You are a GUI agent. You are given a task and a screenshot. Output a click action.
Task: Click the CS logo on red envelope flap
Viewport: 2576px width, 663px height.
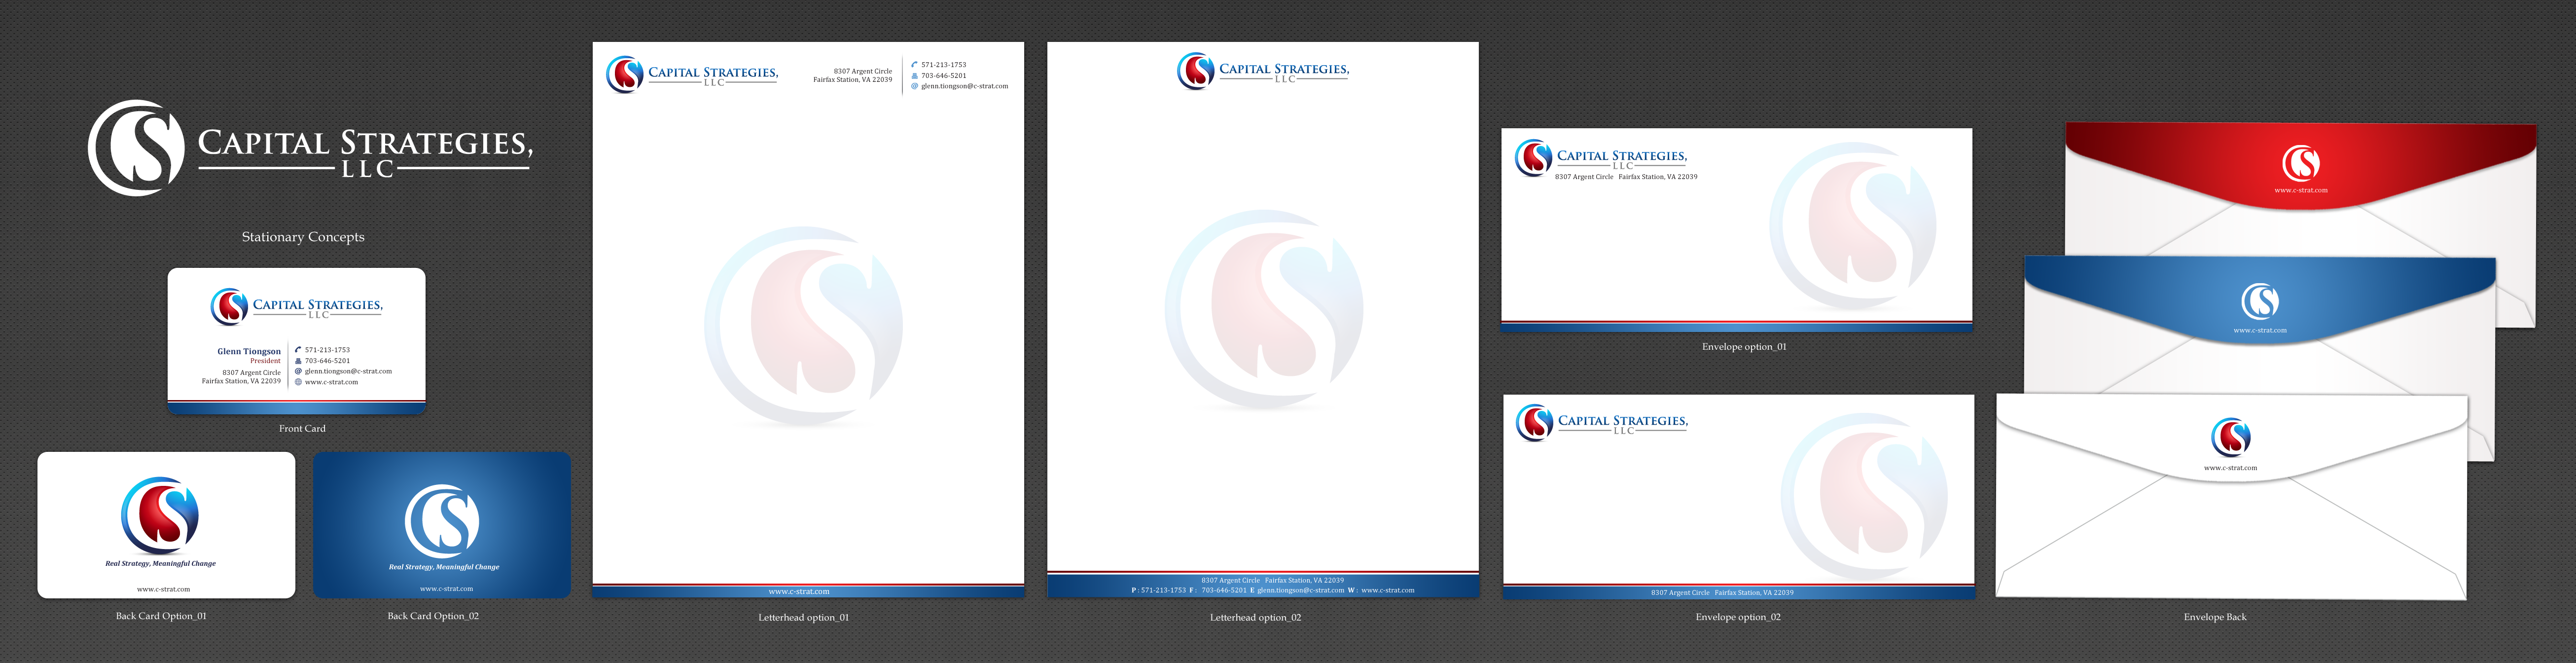(2301, 162)
